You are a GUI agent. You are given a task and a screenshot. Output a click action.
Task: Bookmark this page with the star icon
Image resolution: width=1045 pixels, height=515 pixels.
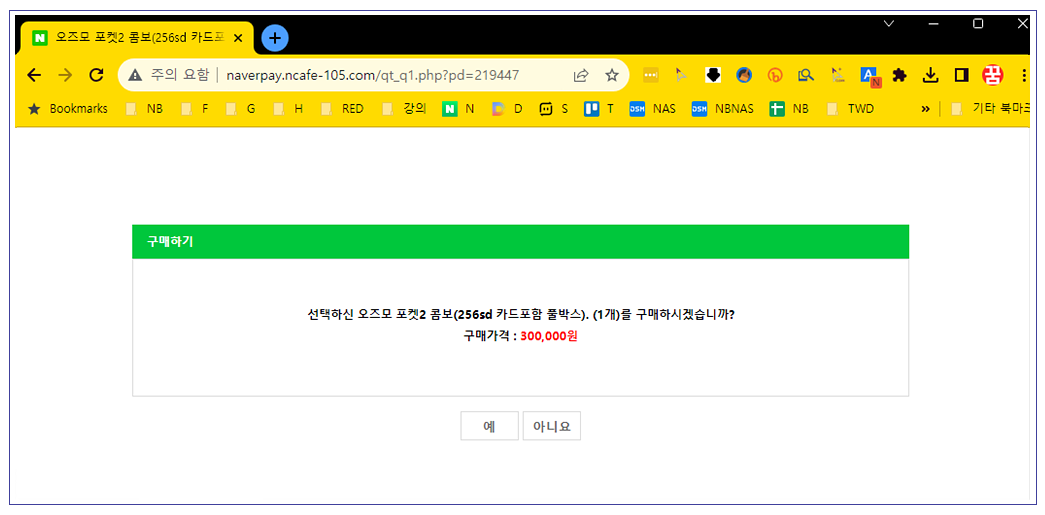point(612,75)
